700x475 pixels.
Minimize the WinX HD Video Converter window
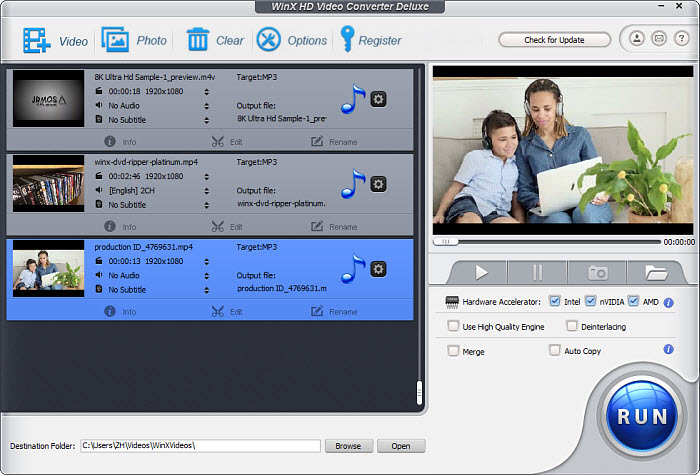pos(662,6)
